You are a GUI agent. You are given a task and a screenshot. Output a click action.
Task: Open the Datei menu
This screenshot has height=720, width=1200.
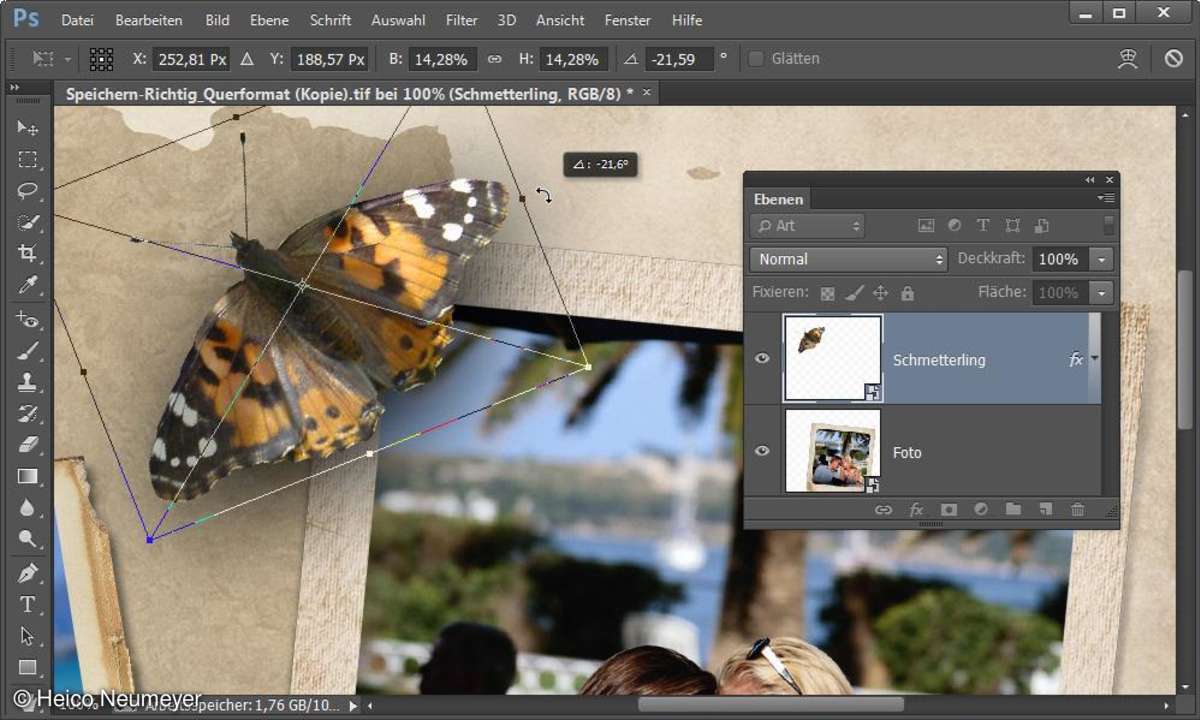point(77,19)
